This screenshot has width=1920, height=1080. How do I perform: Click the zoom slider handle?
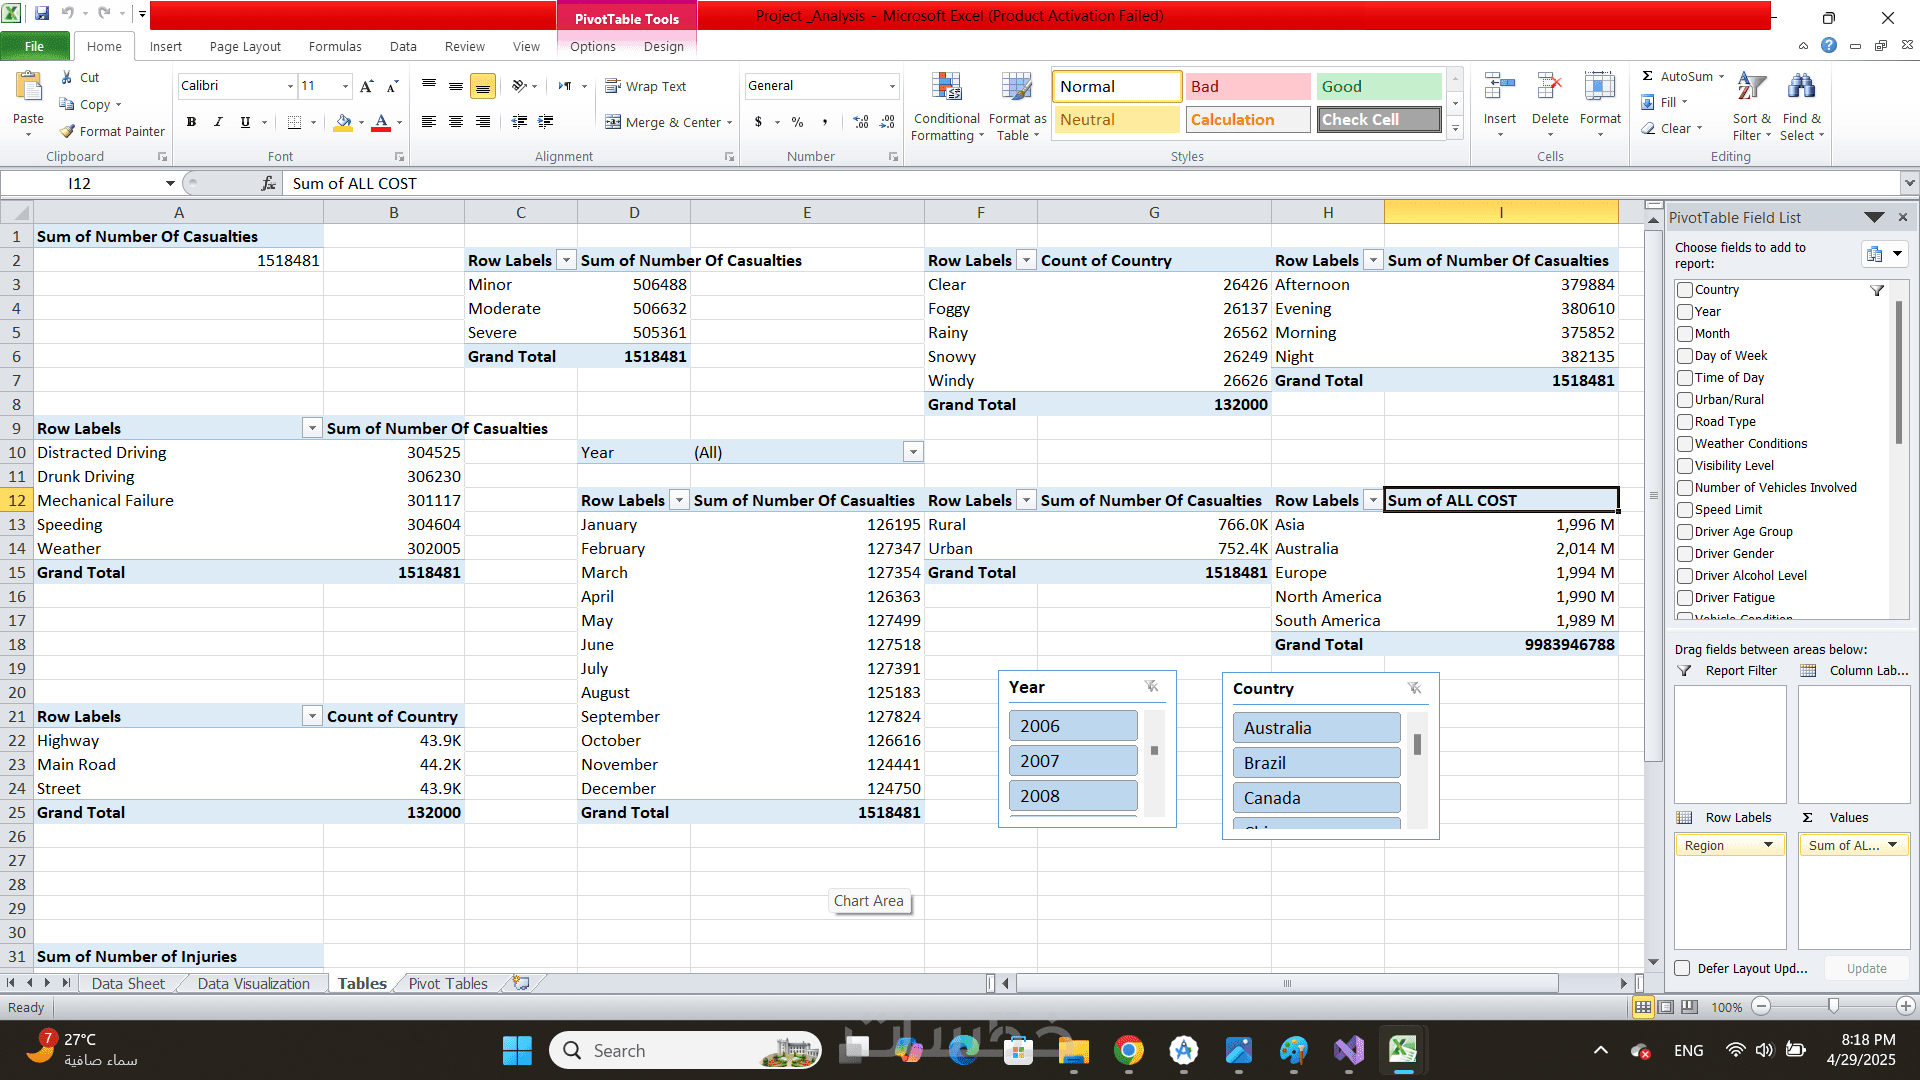pyautogui.click(x=1833, y=1006)
